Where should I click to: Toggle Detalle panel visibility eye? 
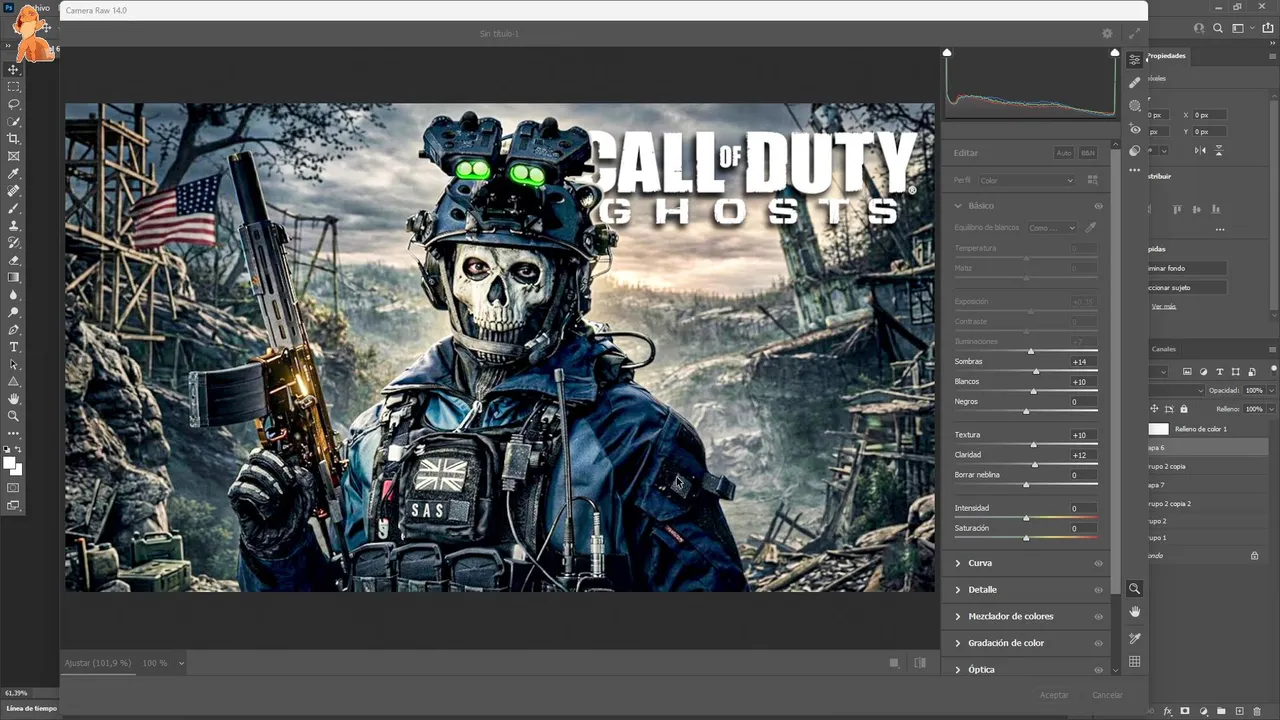(x=1098, y=590)
